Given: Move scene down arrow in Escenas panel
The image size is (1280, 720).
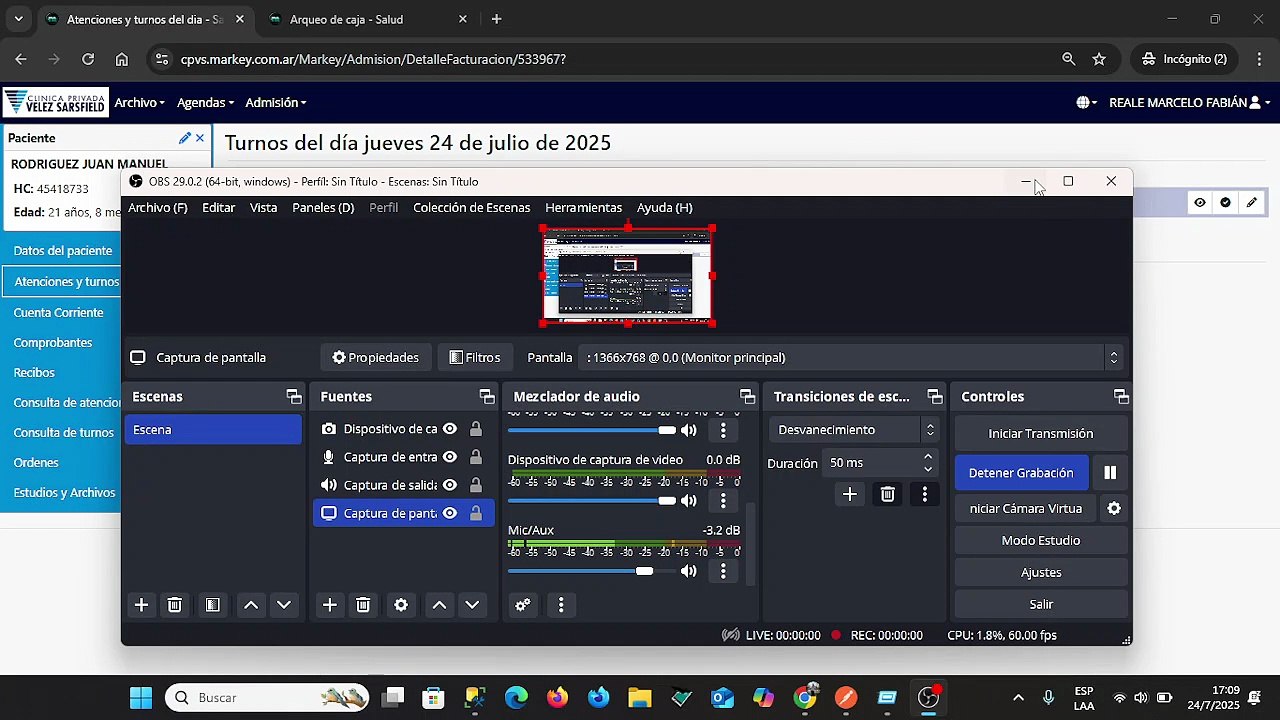Looking at the screenshot, I should [x=284, y=605].
